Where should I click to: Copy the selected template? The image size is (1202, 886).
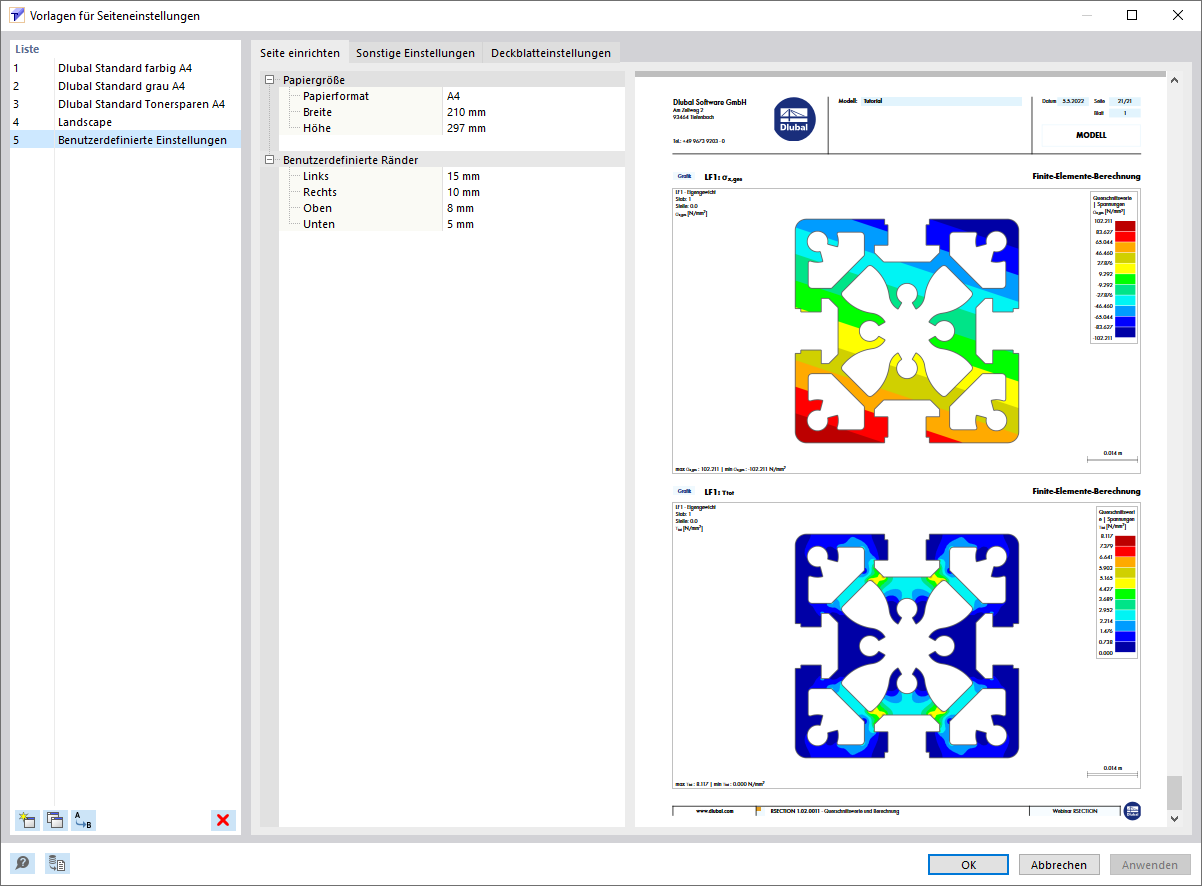pyautogui.click(x=55, y=821)
